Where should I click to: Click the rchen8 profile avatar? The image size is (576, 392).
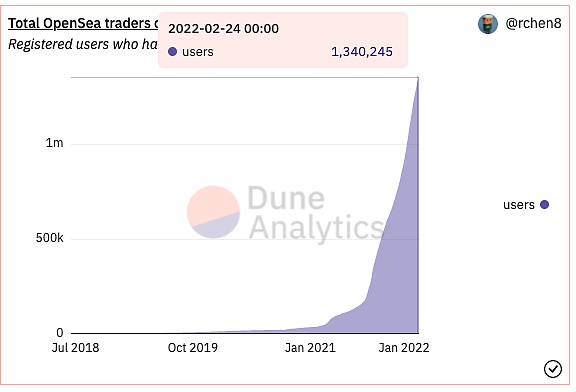pyautogui.click(x=488, y=24)
